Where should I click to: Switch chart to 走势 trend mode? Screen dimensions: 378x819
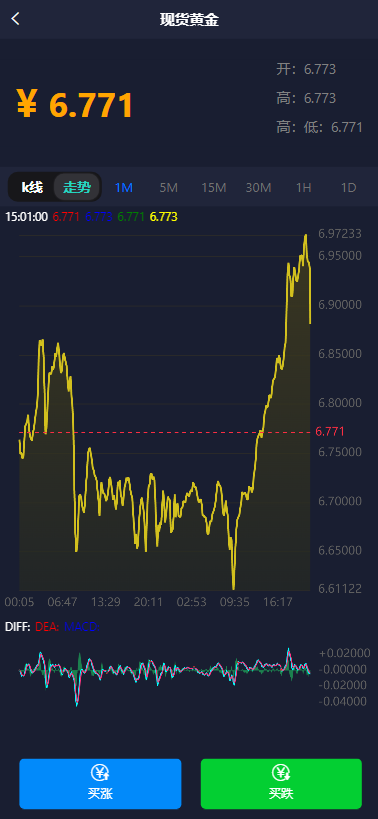(77, 187)
